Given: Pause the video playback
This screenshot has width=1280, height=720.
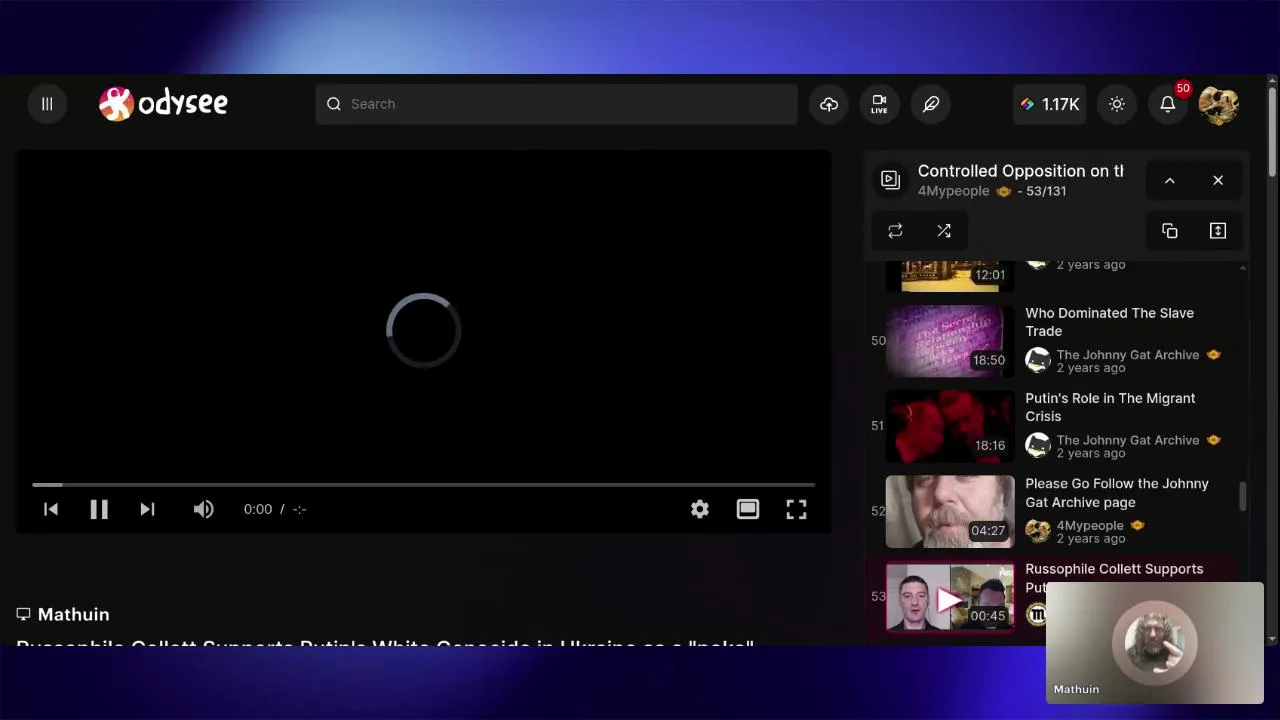Looking at the screenshot, I should click(99, 509).
